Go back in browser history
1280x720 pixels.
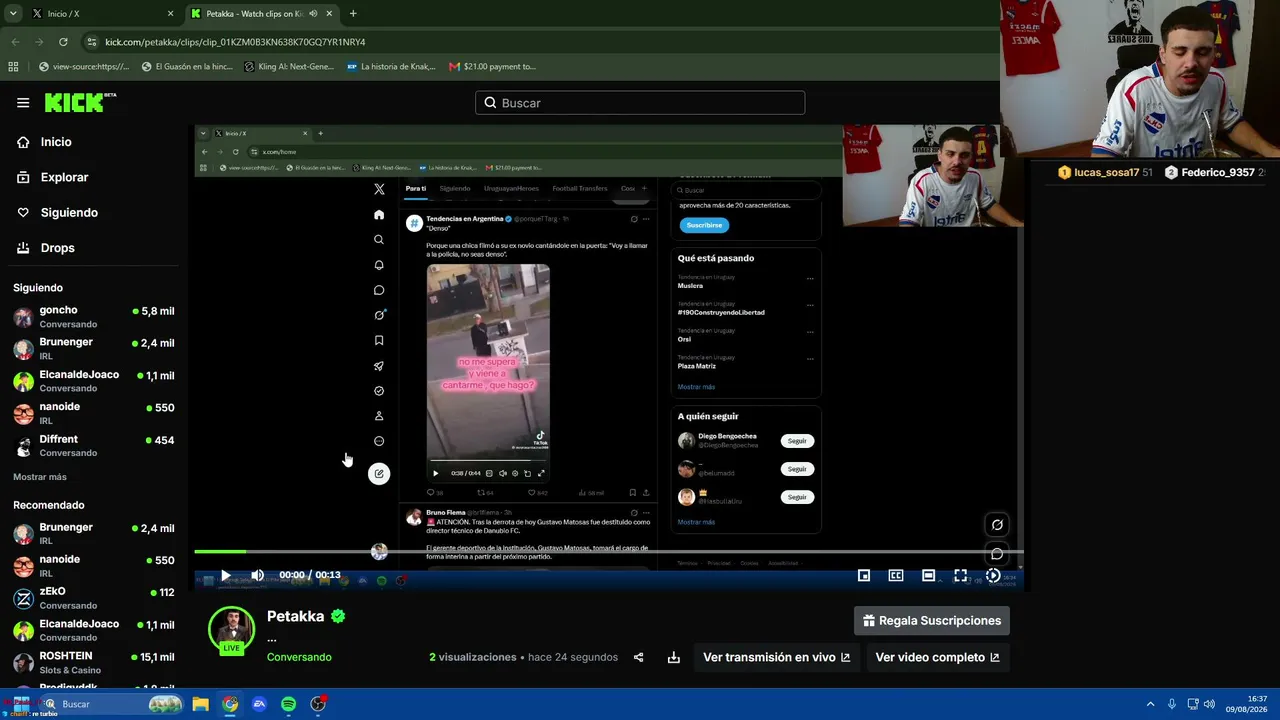pos(15,42)
